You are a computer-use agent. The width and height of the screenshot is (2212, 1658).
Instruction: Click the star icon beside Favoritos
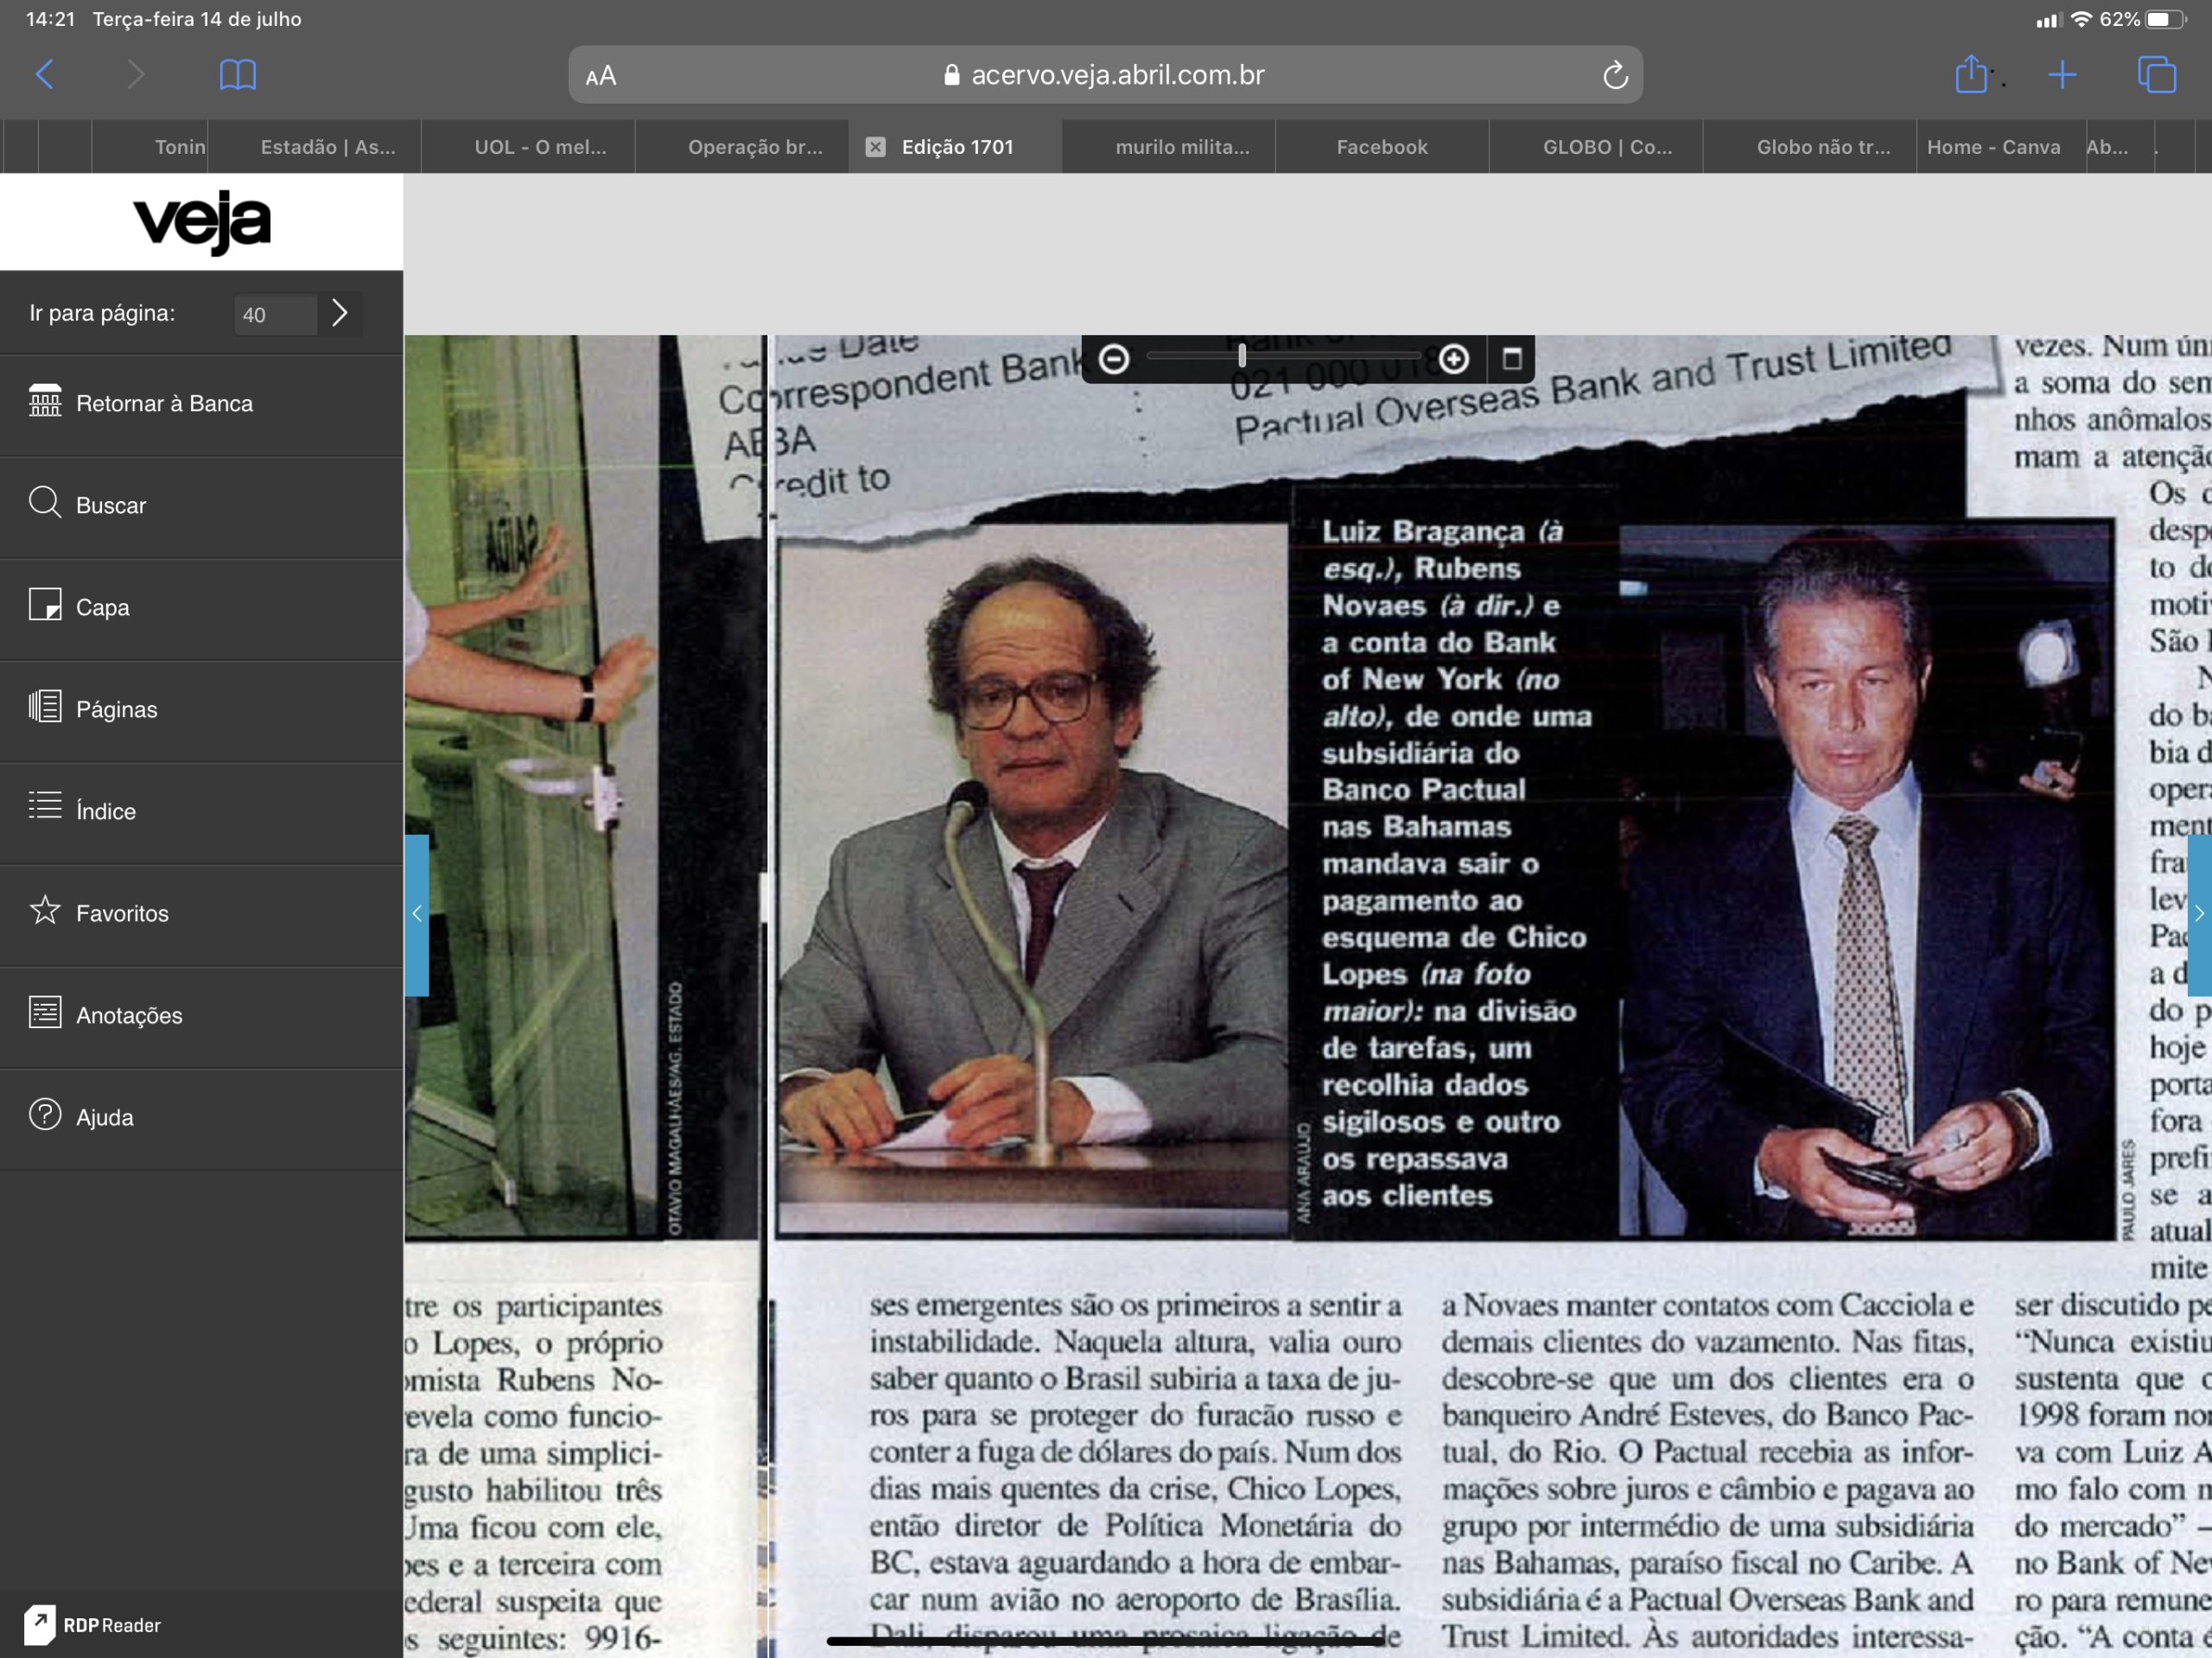pos(45,909)
